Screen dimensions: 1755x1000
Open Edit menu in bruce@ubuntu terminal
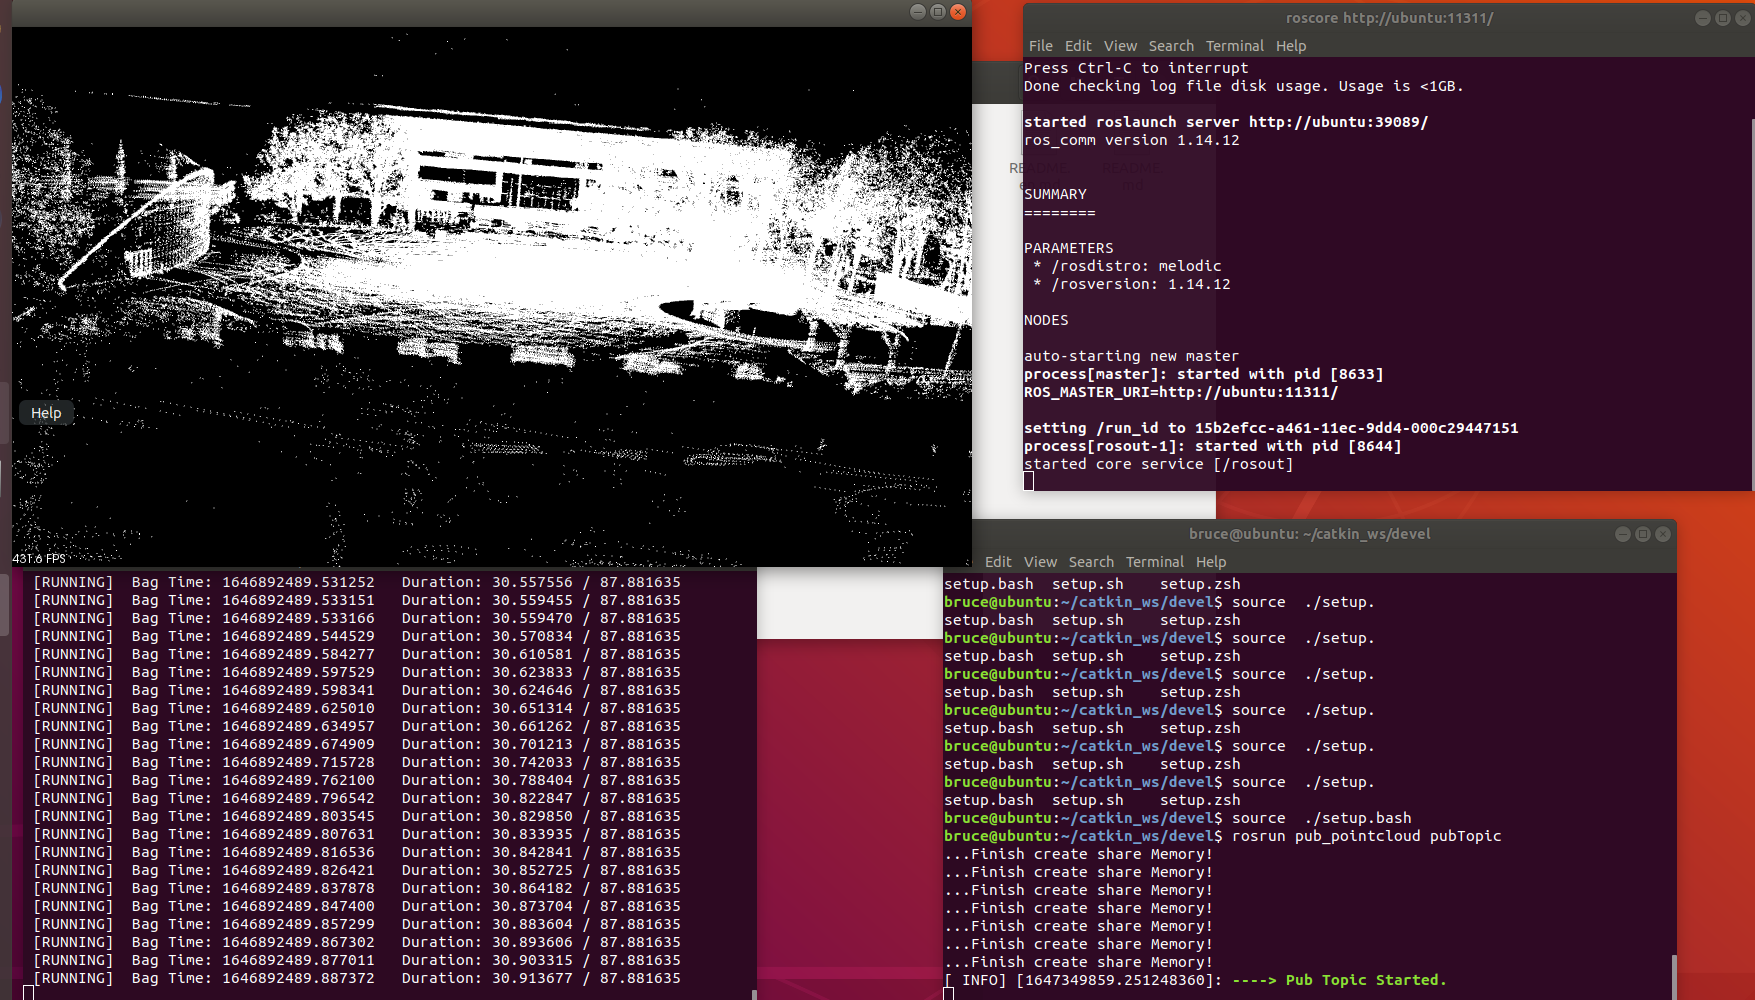point(998,562)
